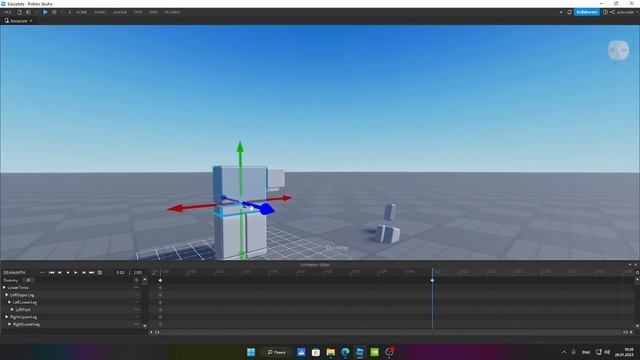Viewport: 640px width, 360px height.
Task: Expand the RightUpperLeg track
Action: [x=7, y=317]
